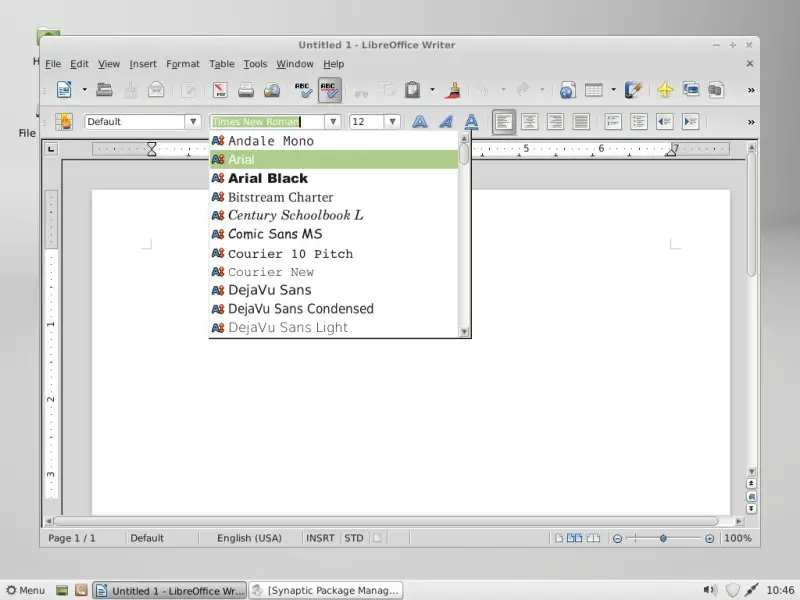This screenshot has height=600, width=800.
Task: Set paragraph alignment to right
Action: pyautogui.click(x=555, y=121)
